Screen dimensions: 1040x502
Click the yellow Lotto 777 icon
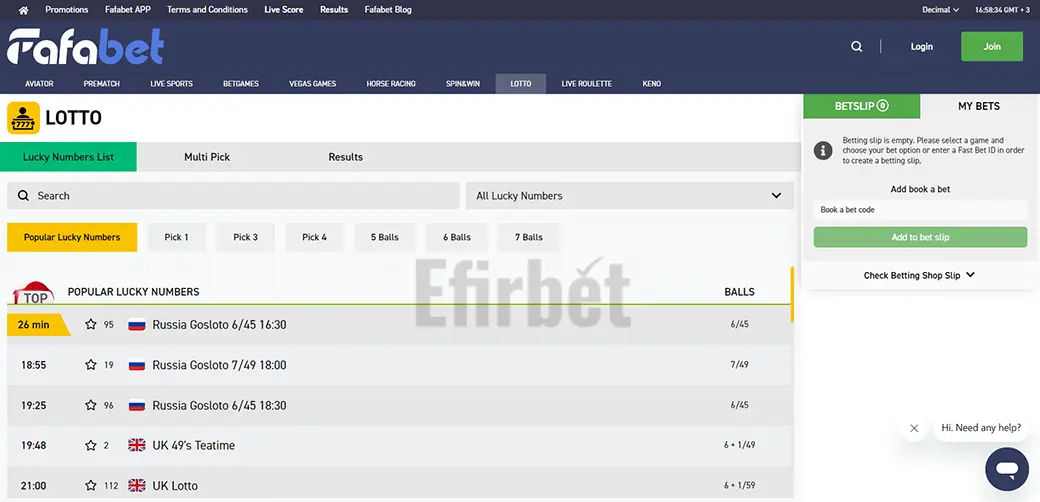click(23, 118)
